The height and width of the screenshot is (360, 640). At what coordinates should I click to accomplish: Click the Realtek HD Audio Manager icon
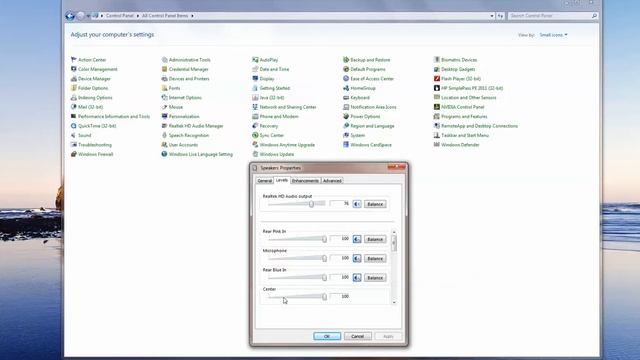point(164,126)
